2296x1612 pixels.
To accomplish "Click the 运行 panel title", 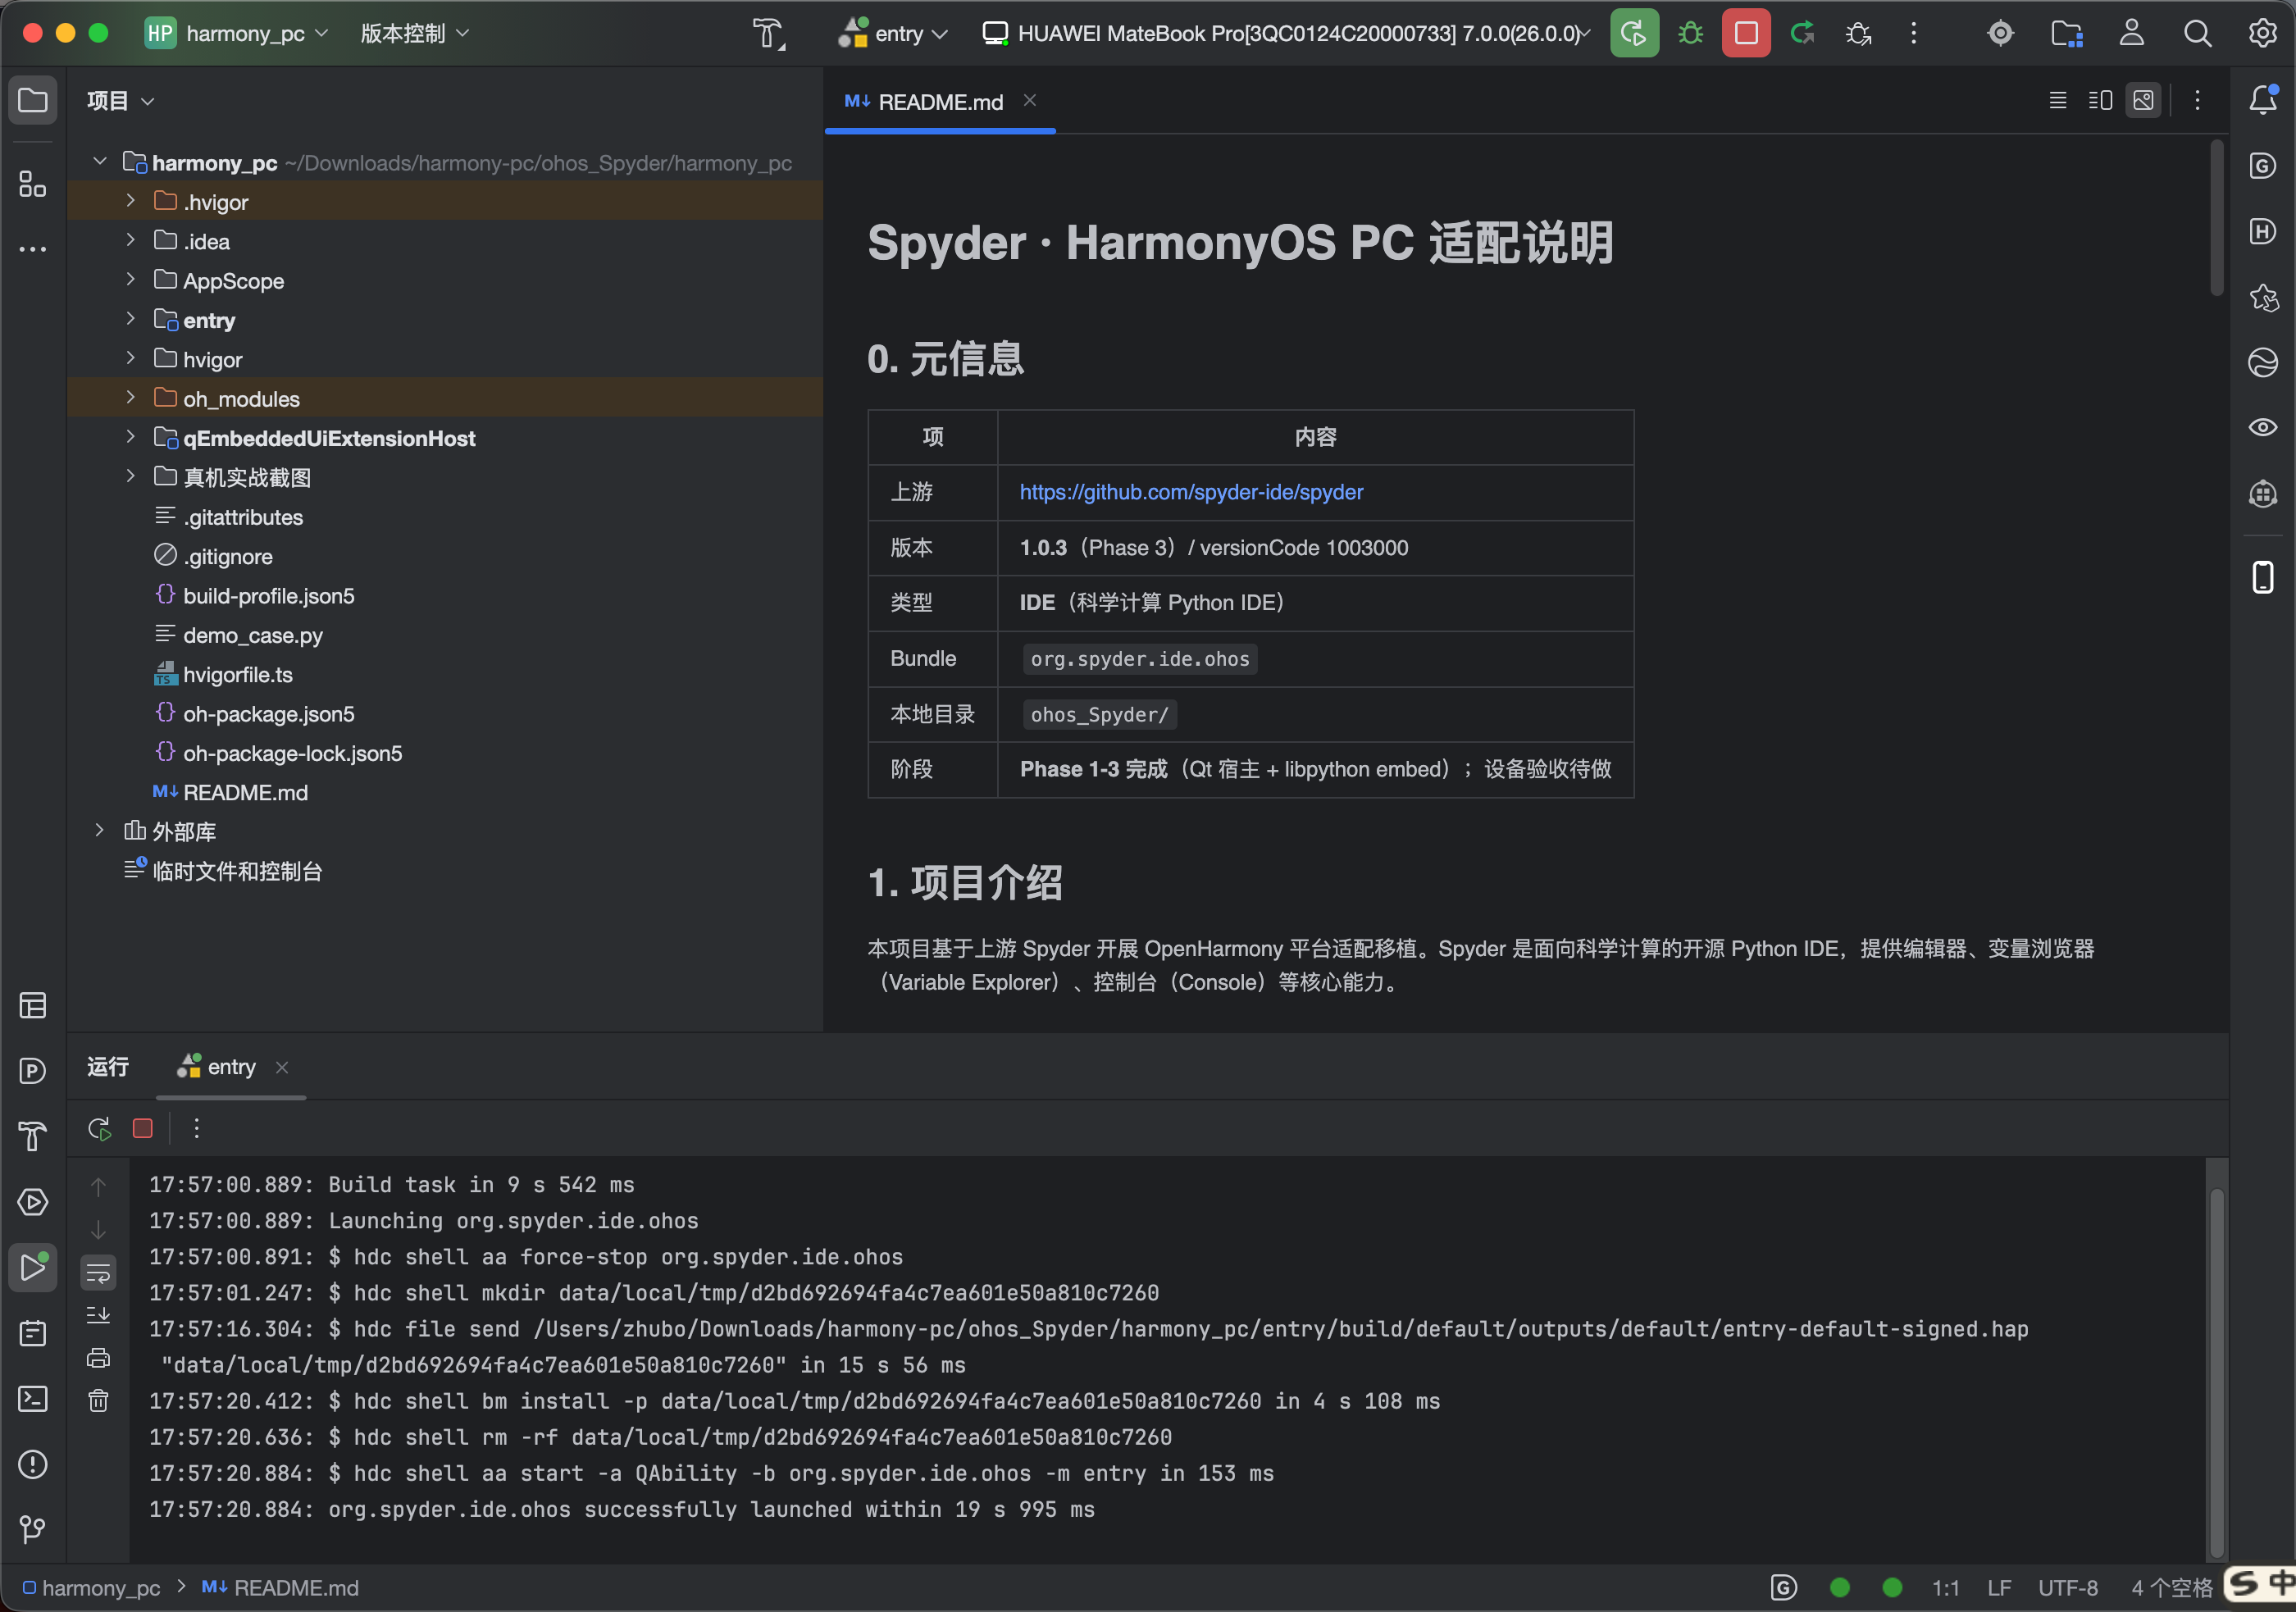I will point(107,1067).
